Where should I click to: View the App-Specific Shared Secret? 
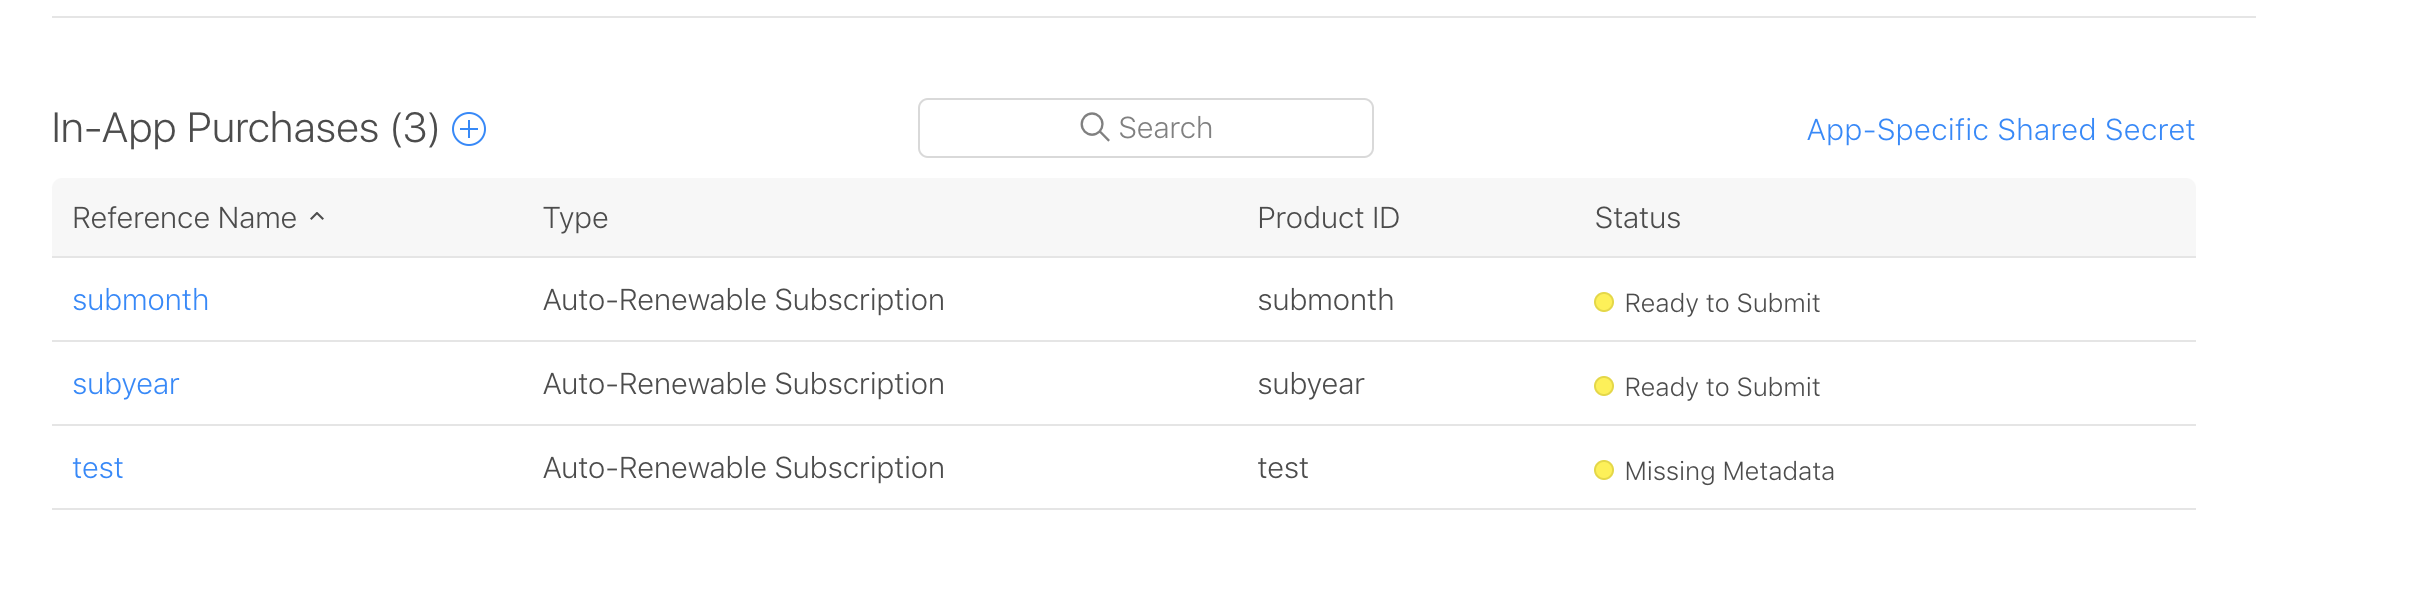click(x=2000, y=130)
